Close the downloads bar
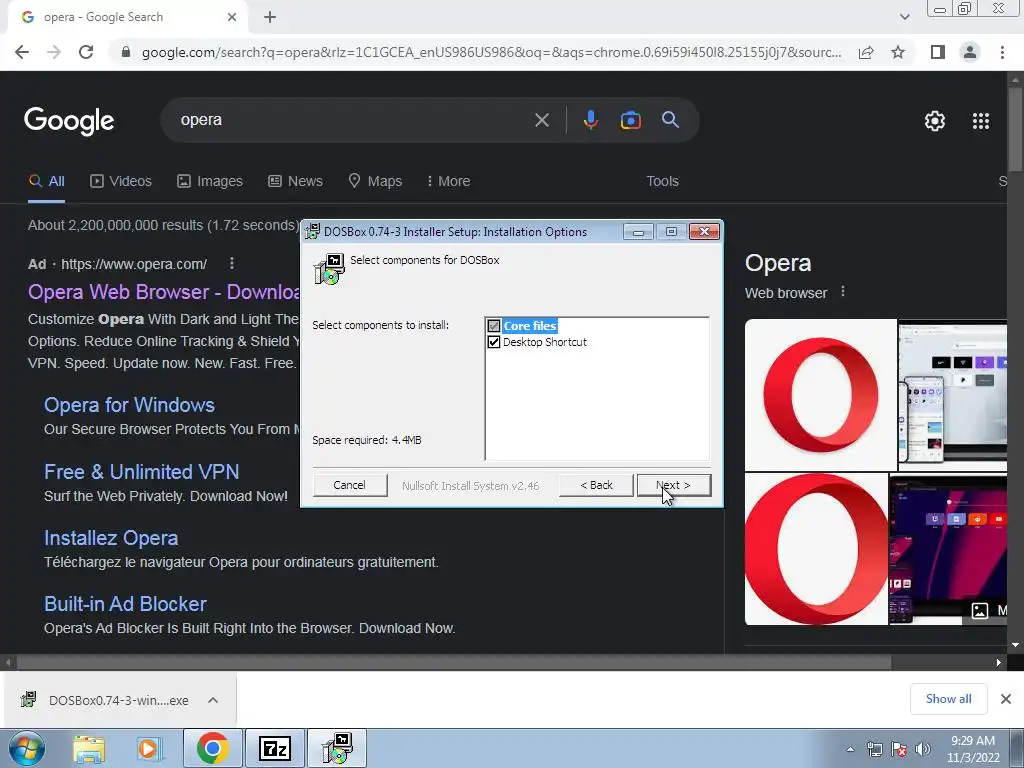This screenshot has width=1024, height=768. 1006,699
